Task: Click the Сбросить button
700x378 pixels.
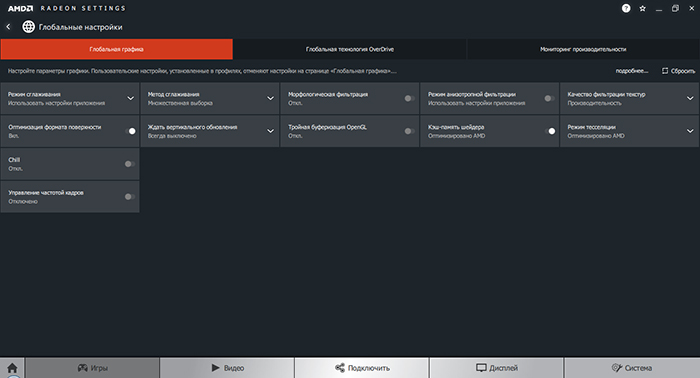Action: coord(678,71)
